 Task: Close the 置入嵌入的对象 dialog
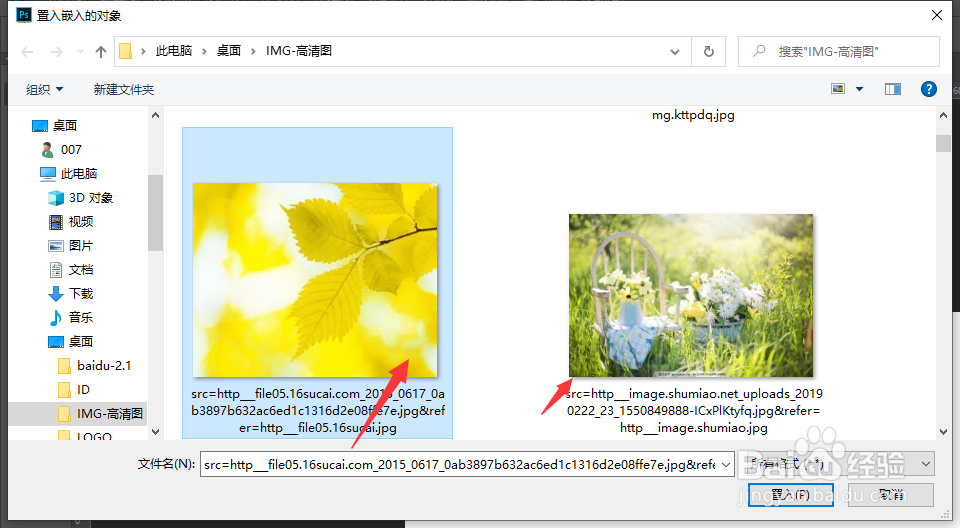click(x=937, y=15)
